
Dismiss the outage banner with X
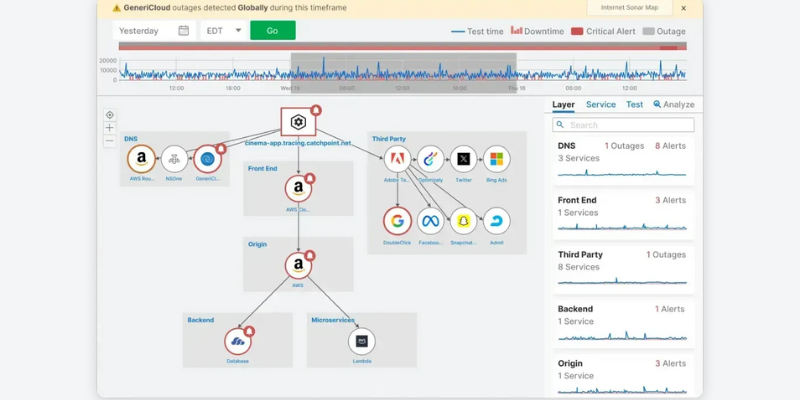tap(684, 8)
